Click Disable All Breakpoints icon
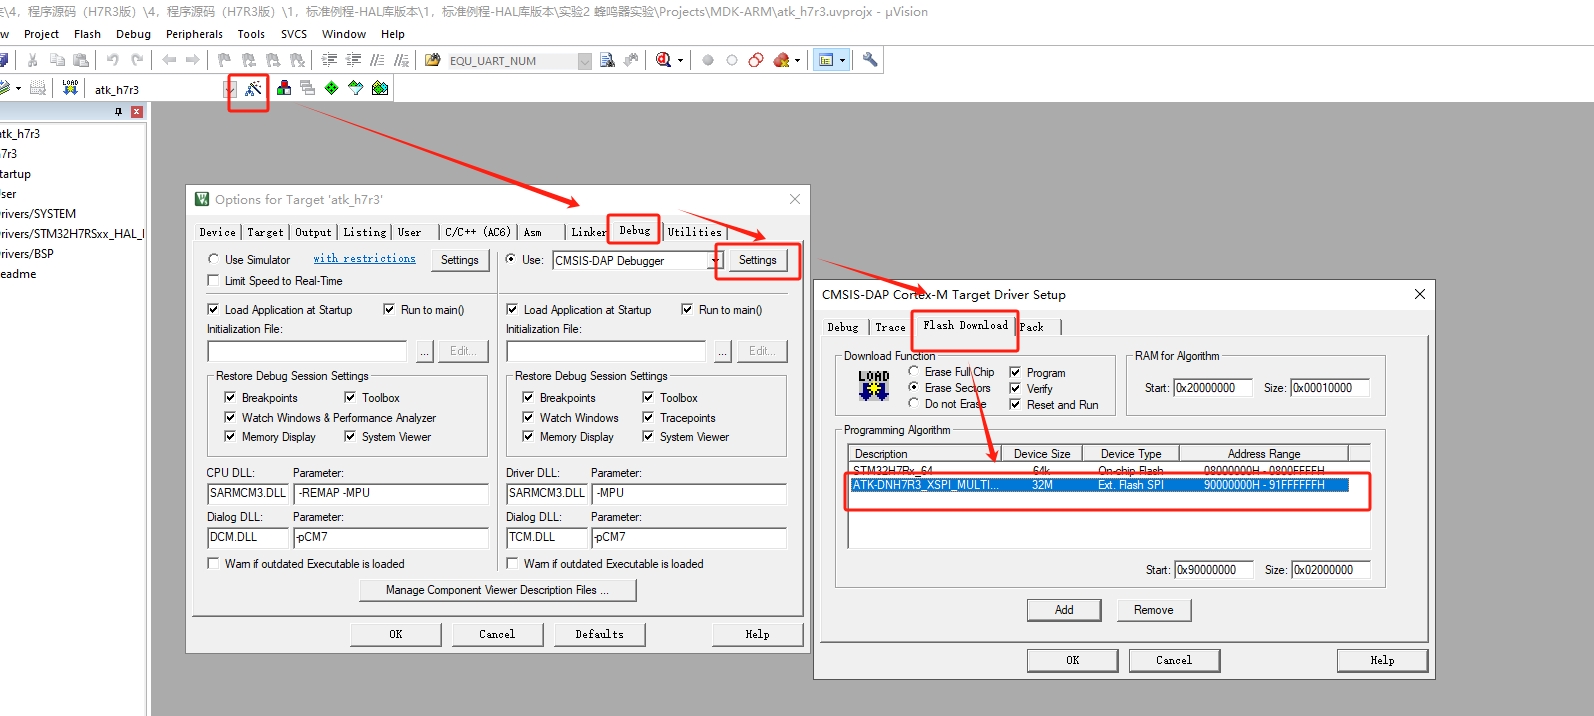 pos(756,60)
